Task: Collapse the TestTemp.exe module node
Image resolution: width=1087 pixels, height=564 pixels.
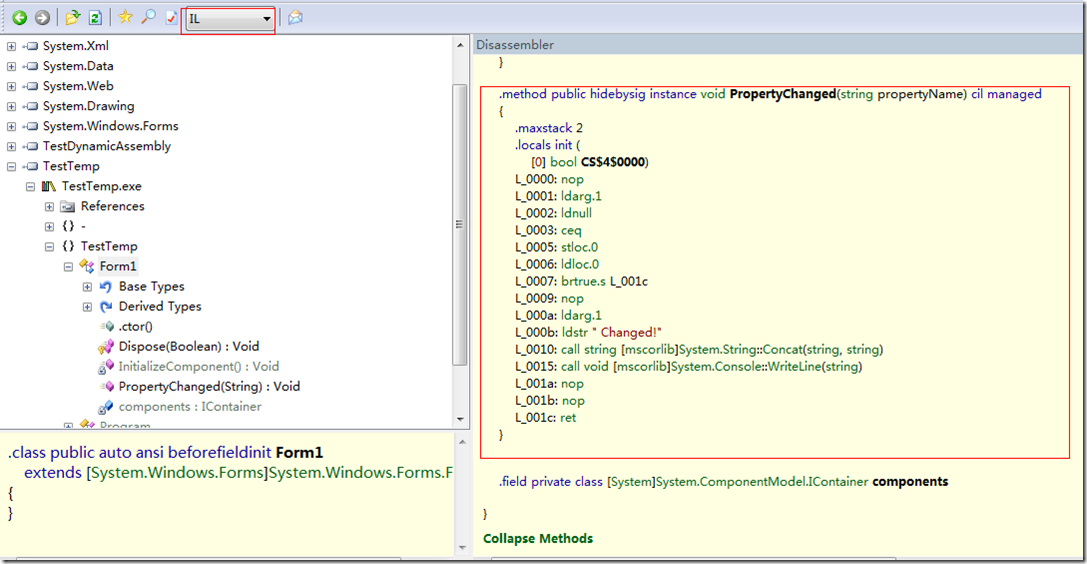Action: pos(31,187)
